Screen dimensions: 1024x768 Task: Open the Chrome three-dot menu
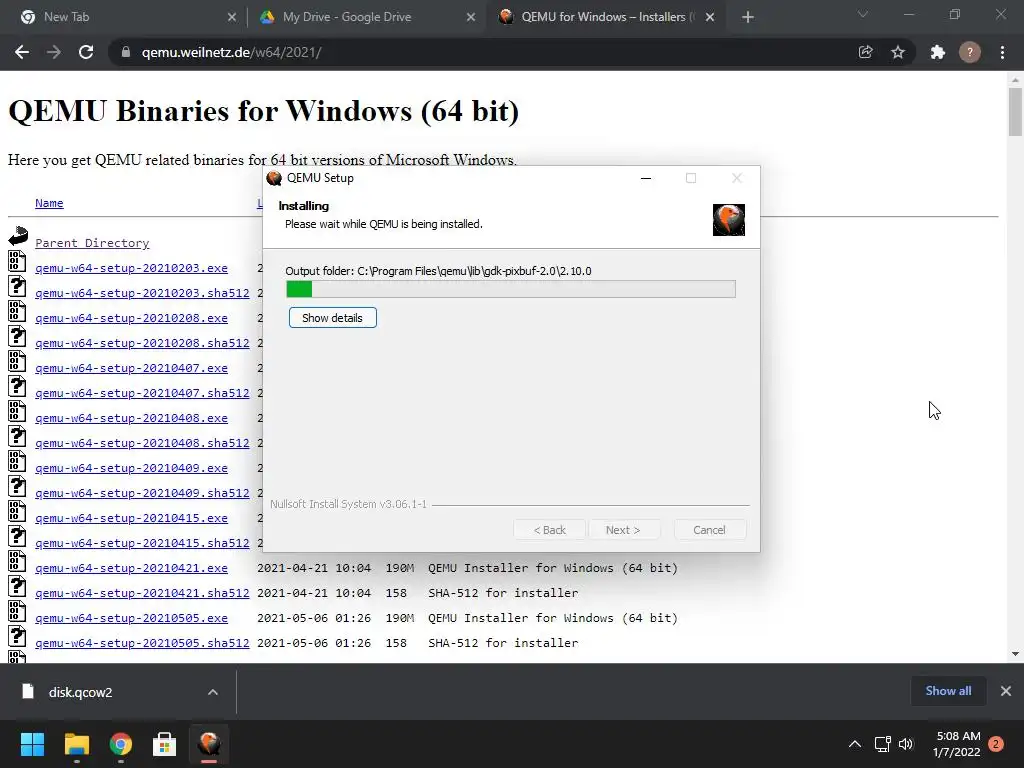(x=1002, y=52)
